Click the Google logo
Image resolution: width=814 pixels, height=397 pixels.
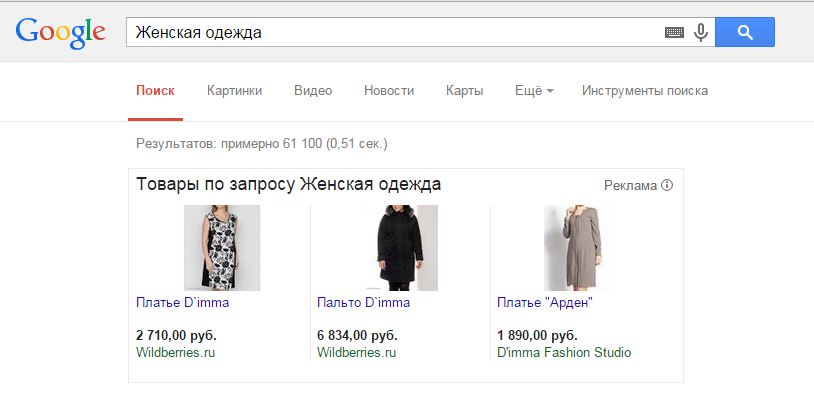click(x=61, y=34)
